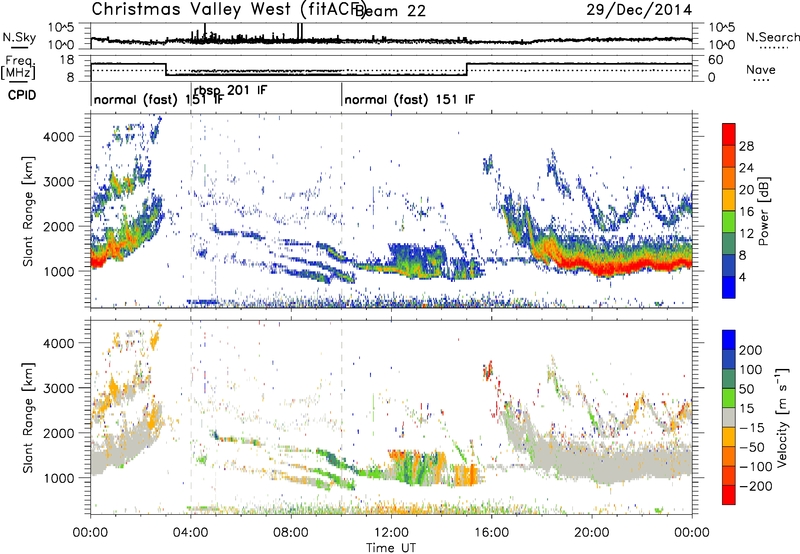The width and height of the screenshot is (800, 554).
Task: Click the Nave legend label
Action: (x=761, y=70)
